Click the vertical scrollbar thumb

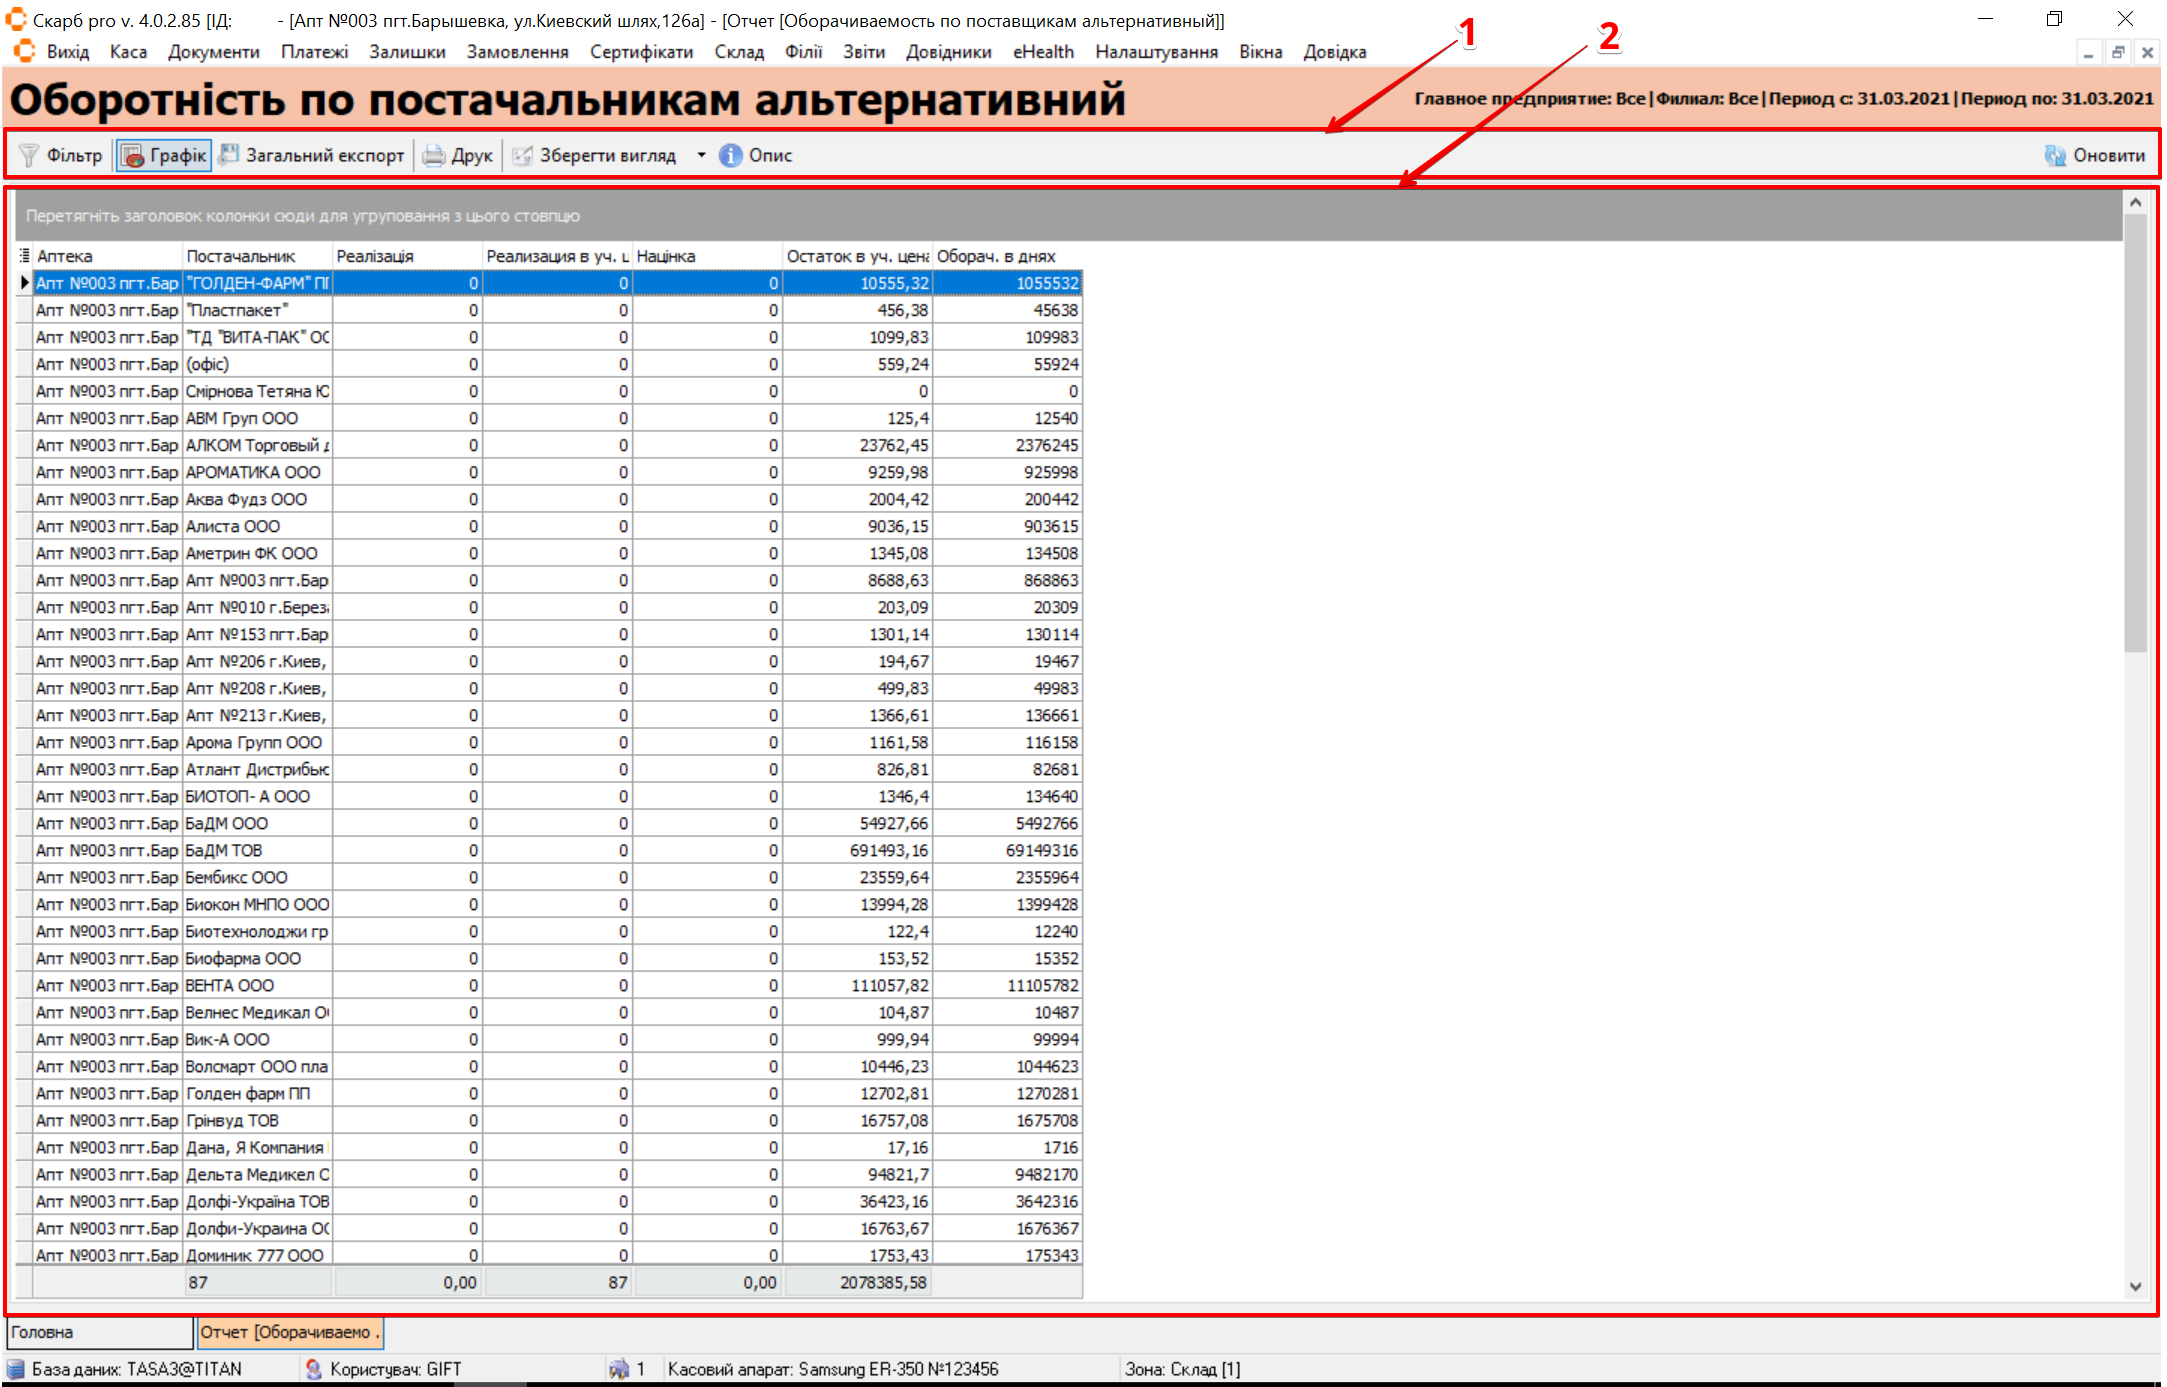pos(2135,430)
